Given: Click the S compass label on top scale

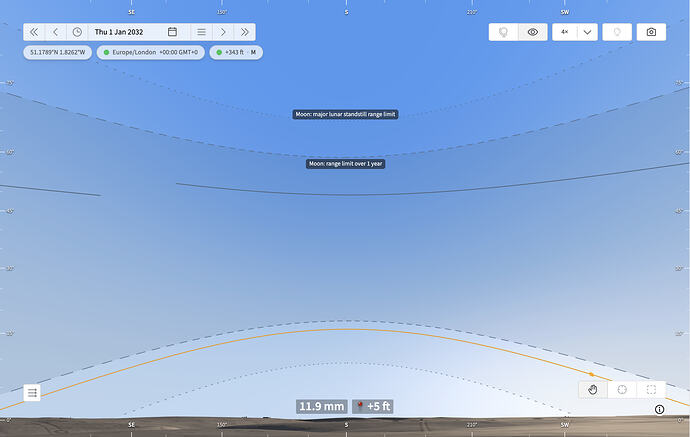Looking at the screenshot, I should pos(346,12).
